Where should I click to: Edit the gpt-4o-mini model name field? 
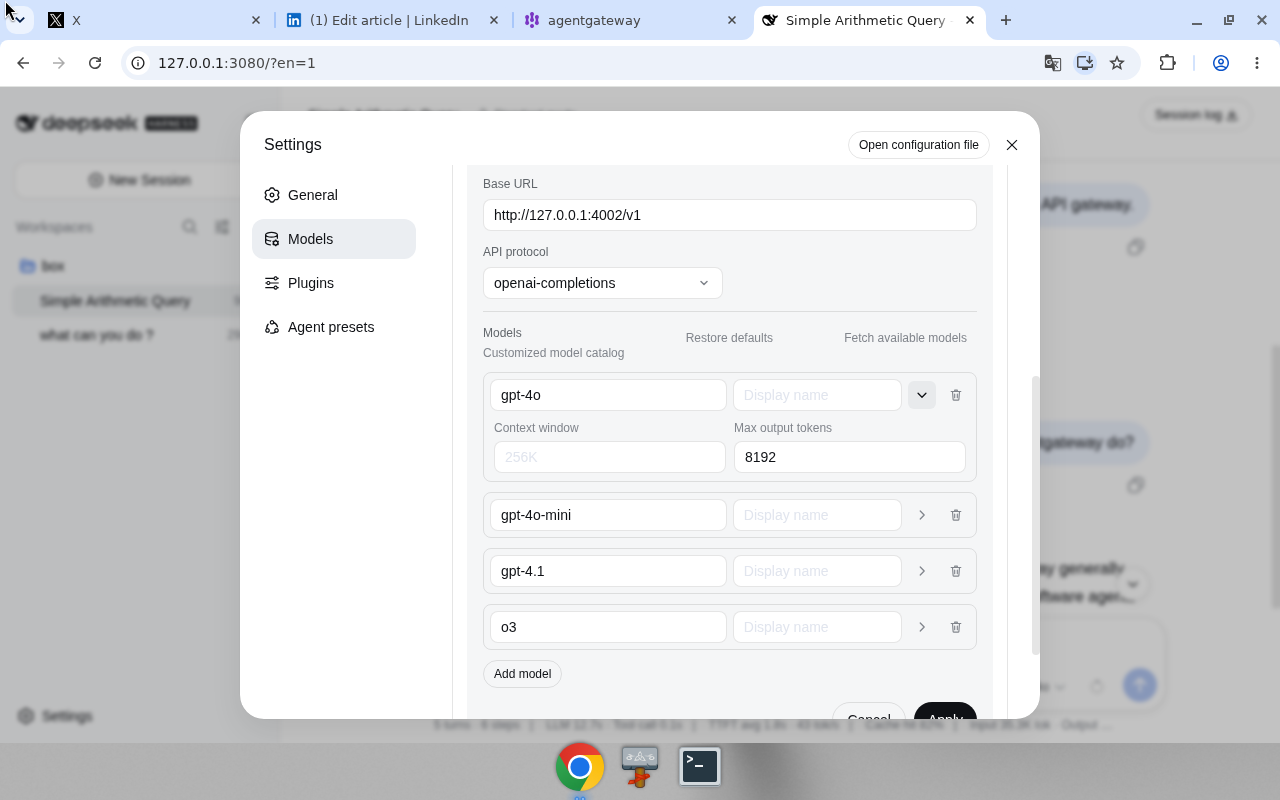point(608,515)
